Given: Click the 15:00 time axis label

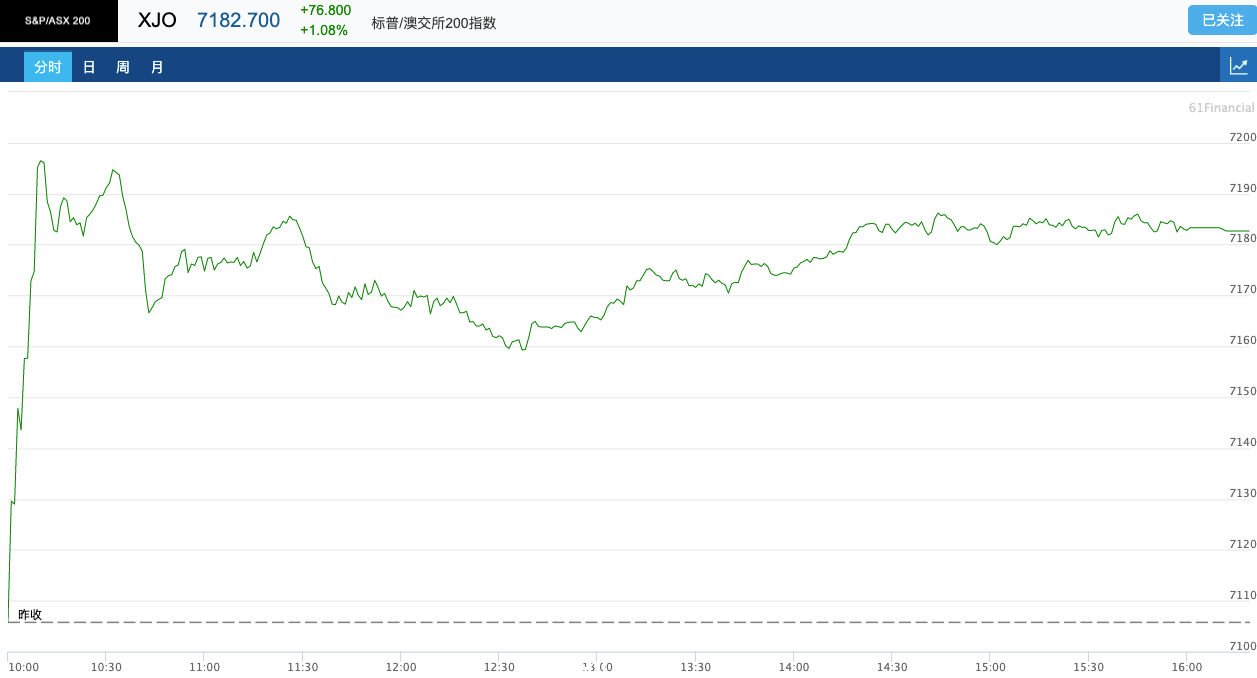Looking at the screenshot, I should click(x=989, y=667).
